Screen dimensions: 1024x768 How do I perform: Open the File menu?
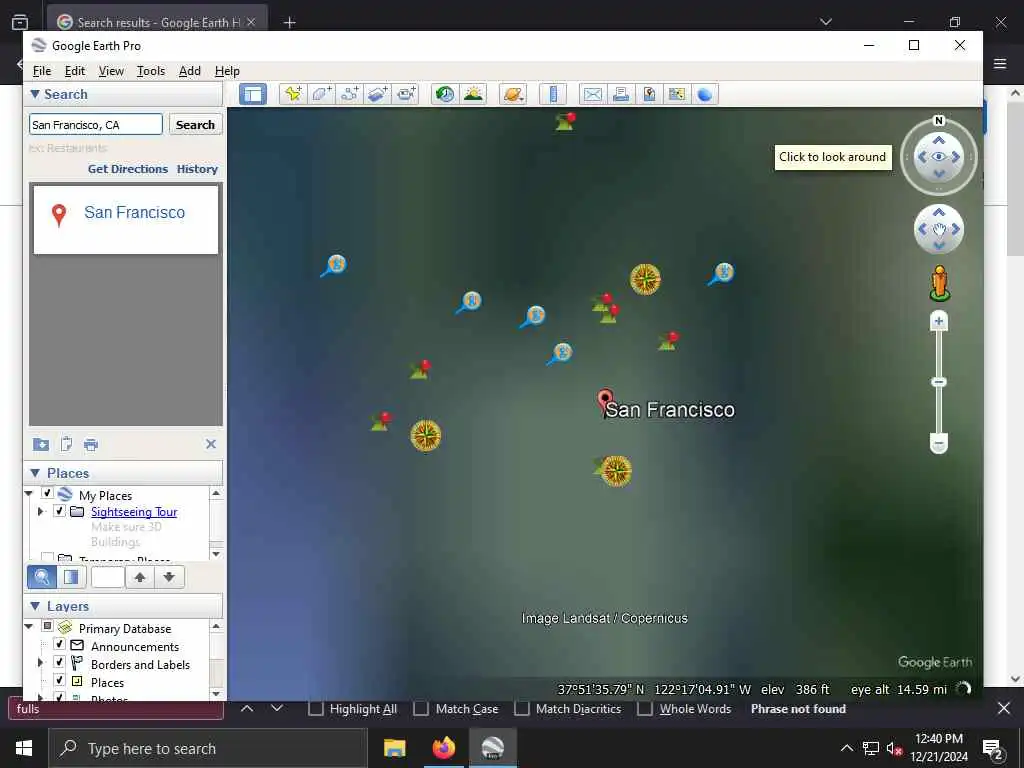click(42, 71)
